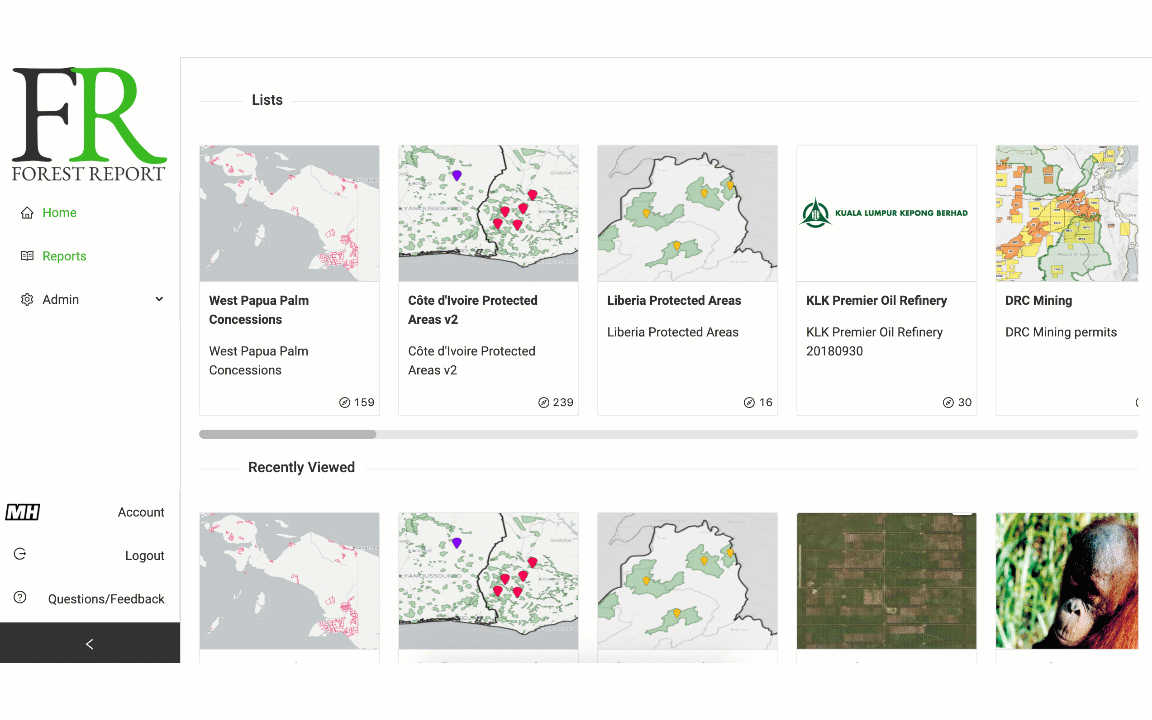
Task: Click the count icon beside 239
Action: [x=544, y=403]
